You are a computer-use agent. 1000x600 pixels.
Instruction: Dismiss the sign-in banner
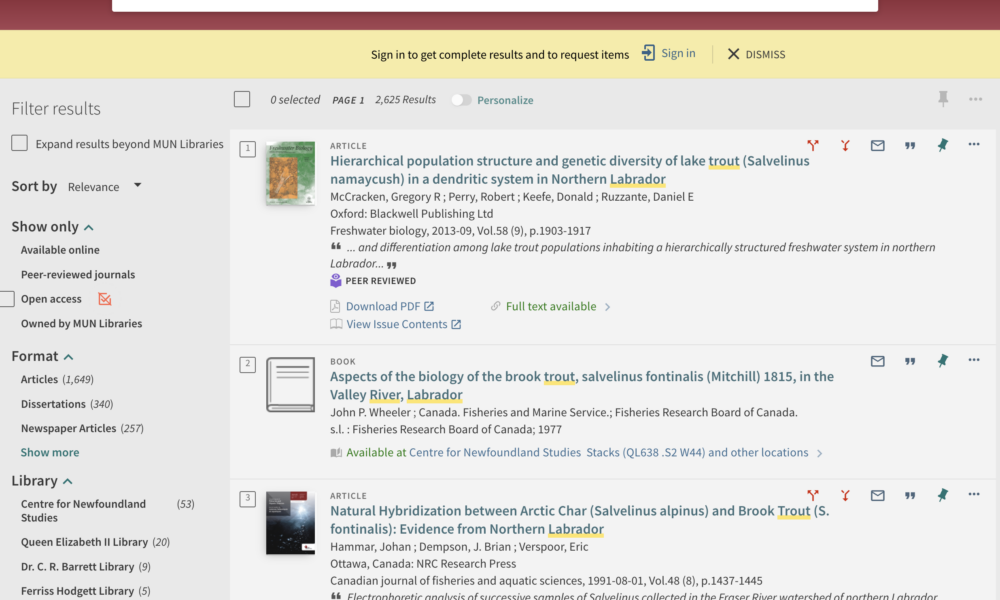(x=756, y=54)
